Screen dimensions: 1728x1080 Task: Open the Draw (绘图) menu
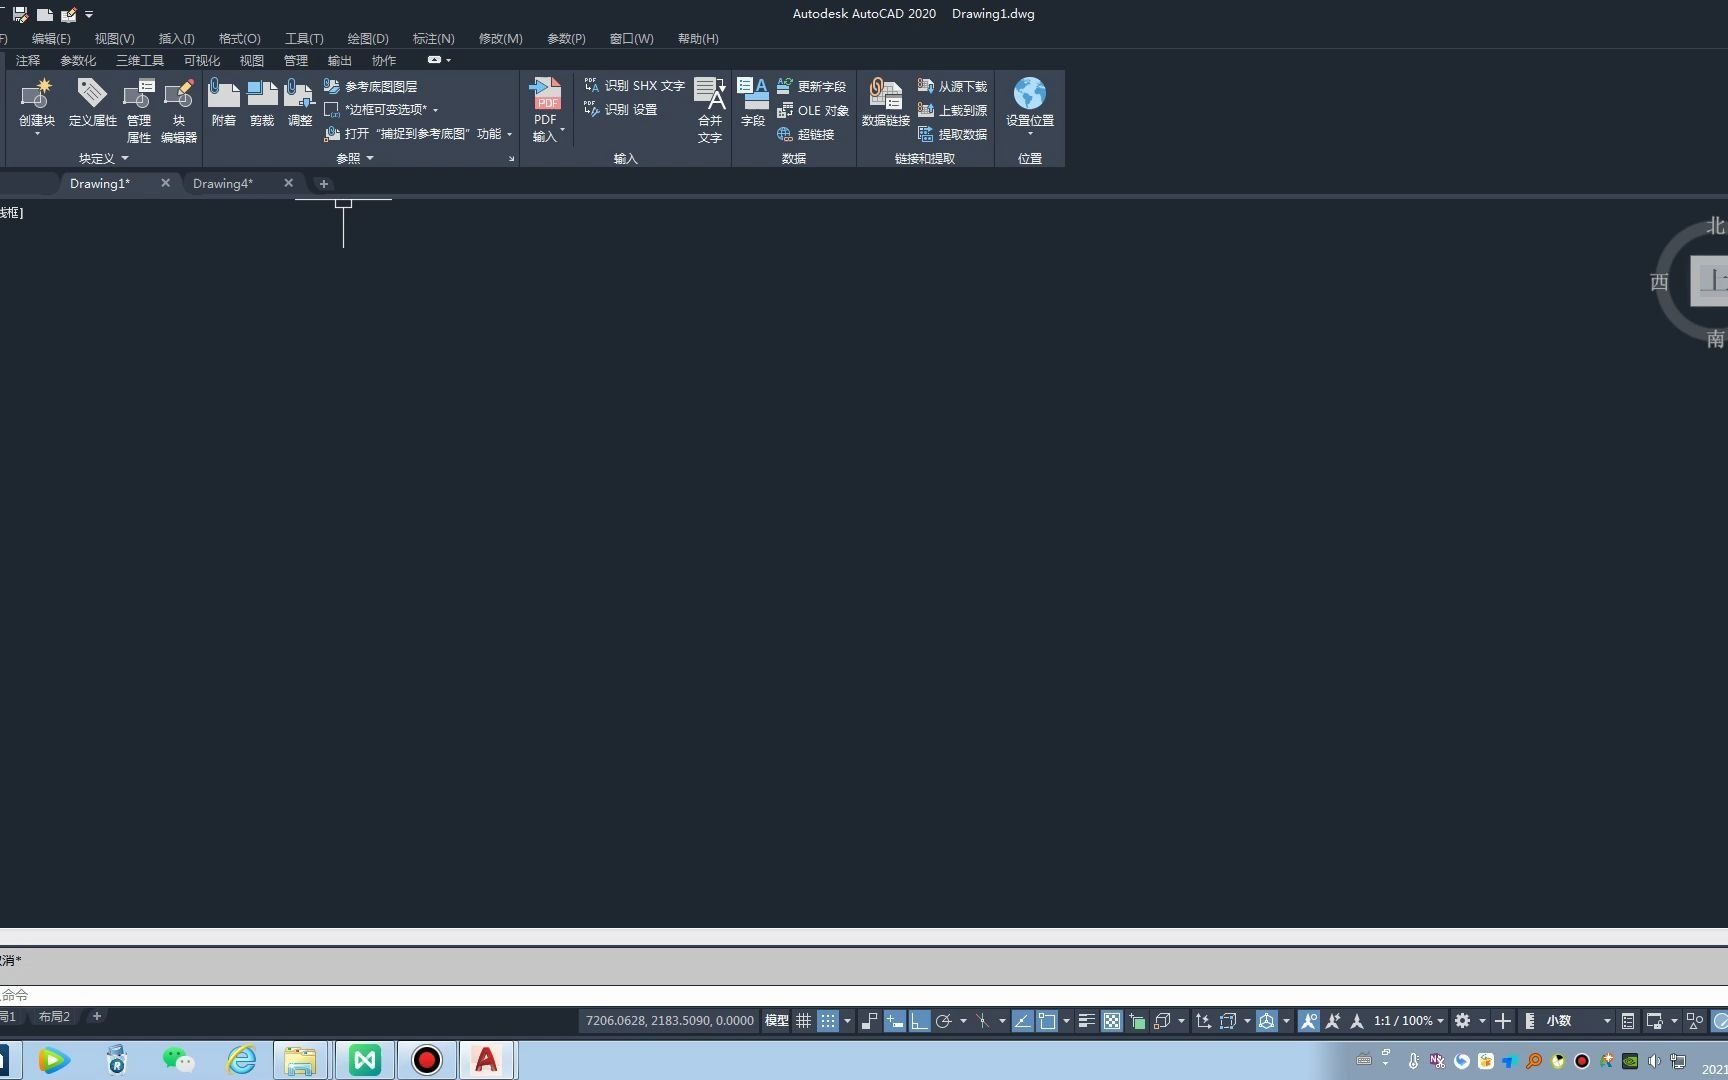[x=368, y=38]
